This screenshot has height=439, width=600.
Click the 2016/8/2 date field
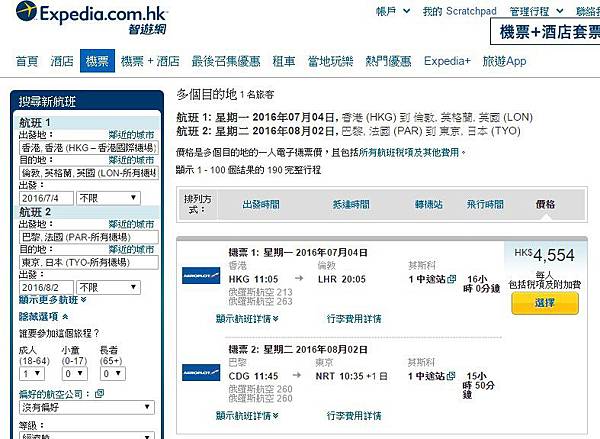click(x=46, y=287)
